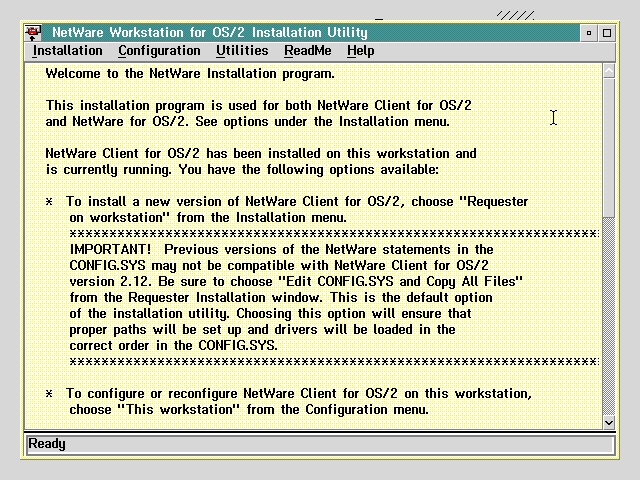Click the title bar text 'NetWare Workstation for OS/2 Installation Utility'
This screenshot has height=480, width=640.
[210, 33]
